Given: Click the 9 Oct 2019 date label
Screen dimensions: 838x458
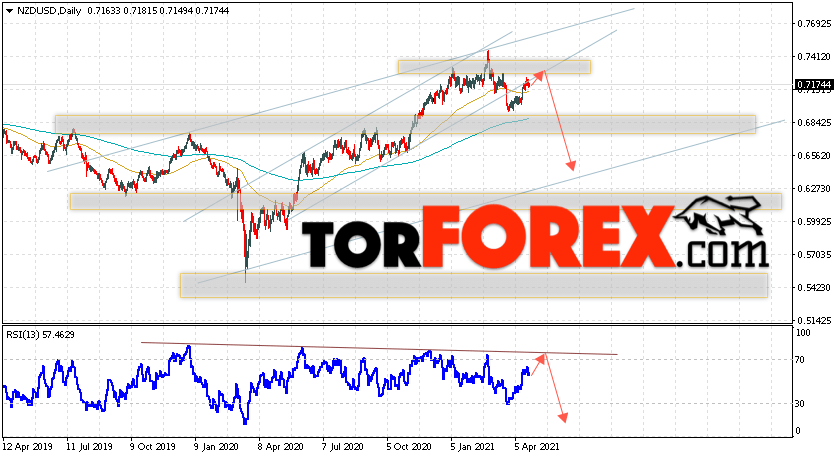Looking at the screenshot, I should click(x=153, y=446).
